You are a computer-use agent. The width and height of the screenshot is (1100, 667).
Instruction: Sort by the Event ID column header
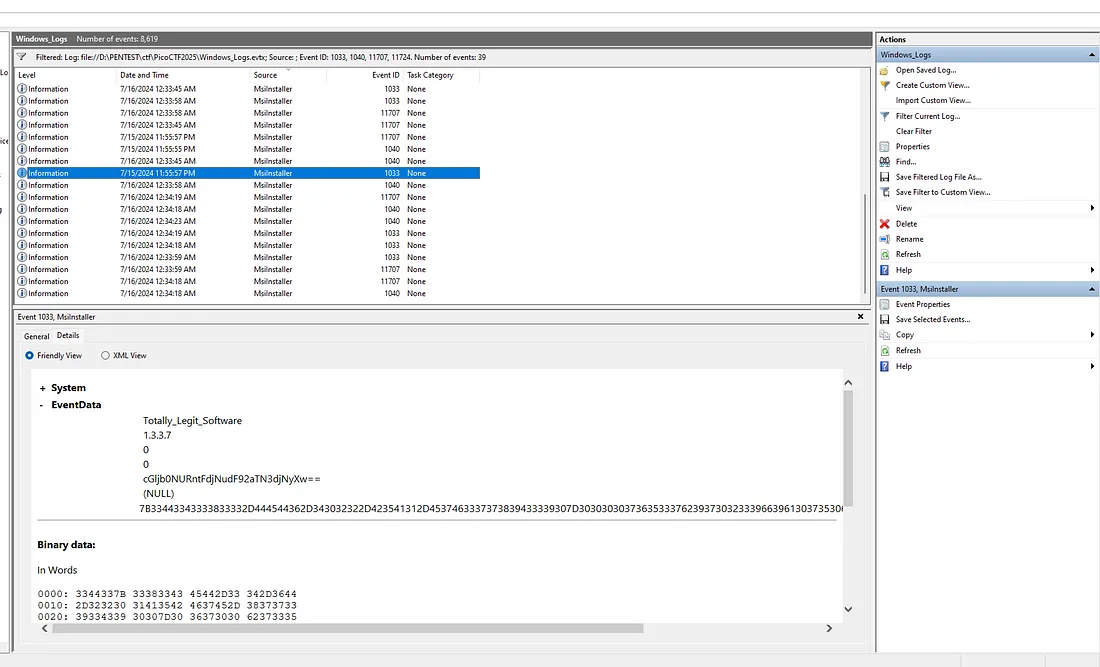pyautogui.click(x=365, y=75)
